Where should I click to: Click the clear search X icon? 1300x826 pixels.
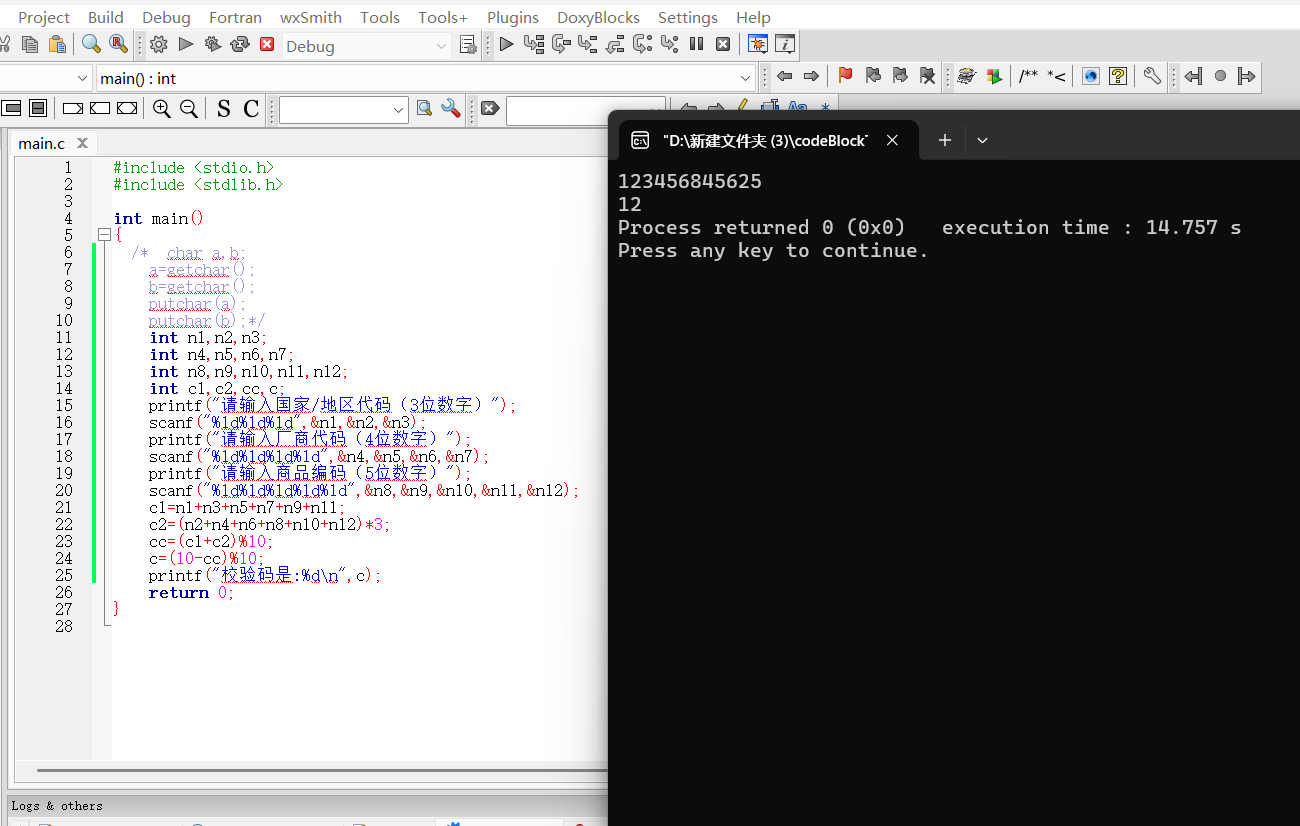pos(490,109)
